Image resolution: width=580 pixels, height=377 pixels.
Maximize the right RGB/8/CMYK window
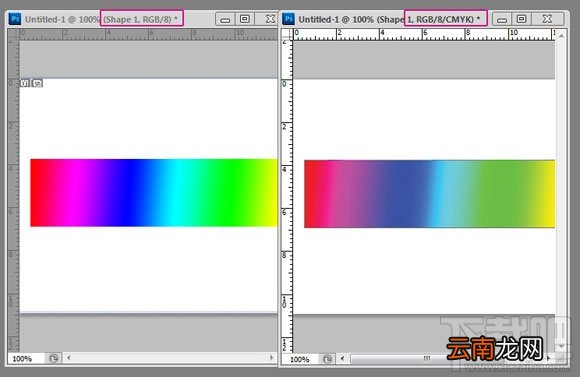(x=521, y=19)
